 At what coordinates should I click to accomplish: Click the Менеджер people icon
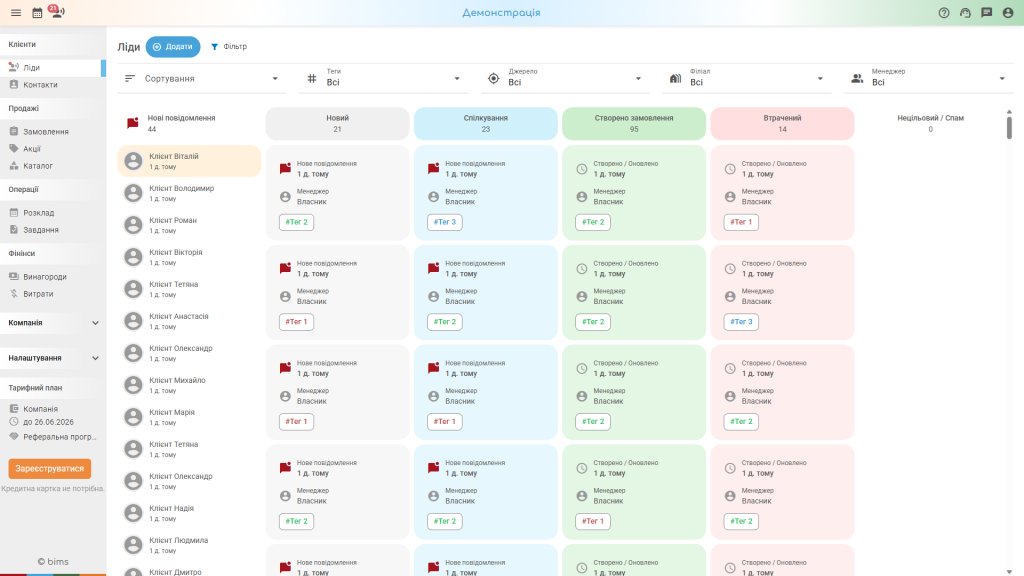(x=857, y=78)
